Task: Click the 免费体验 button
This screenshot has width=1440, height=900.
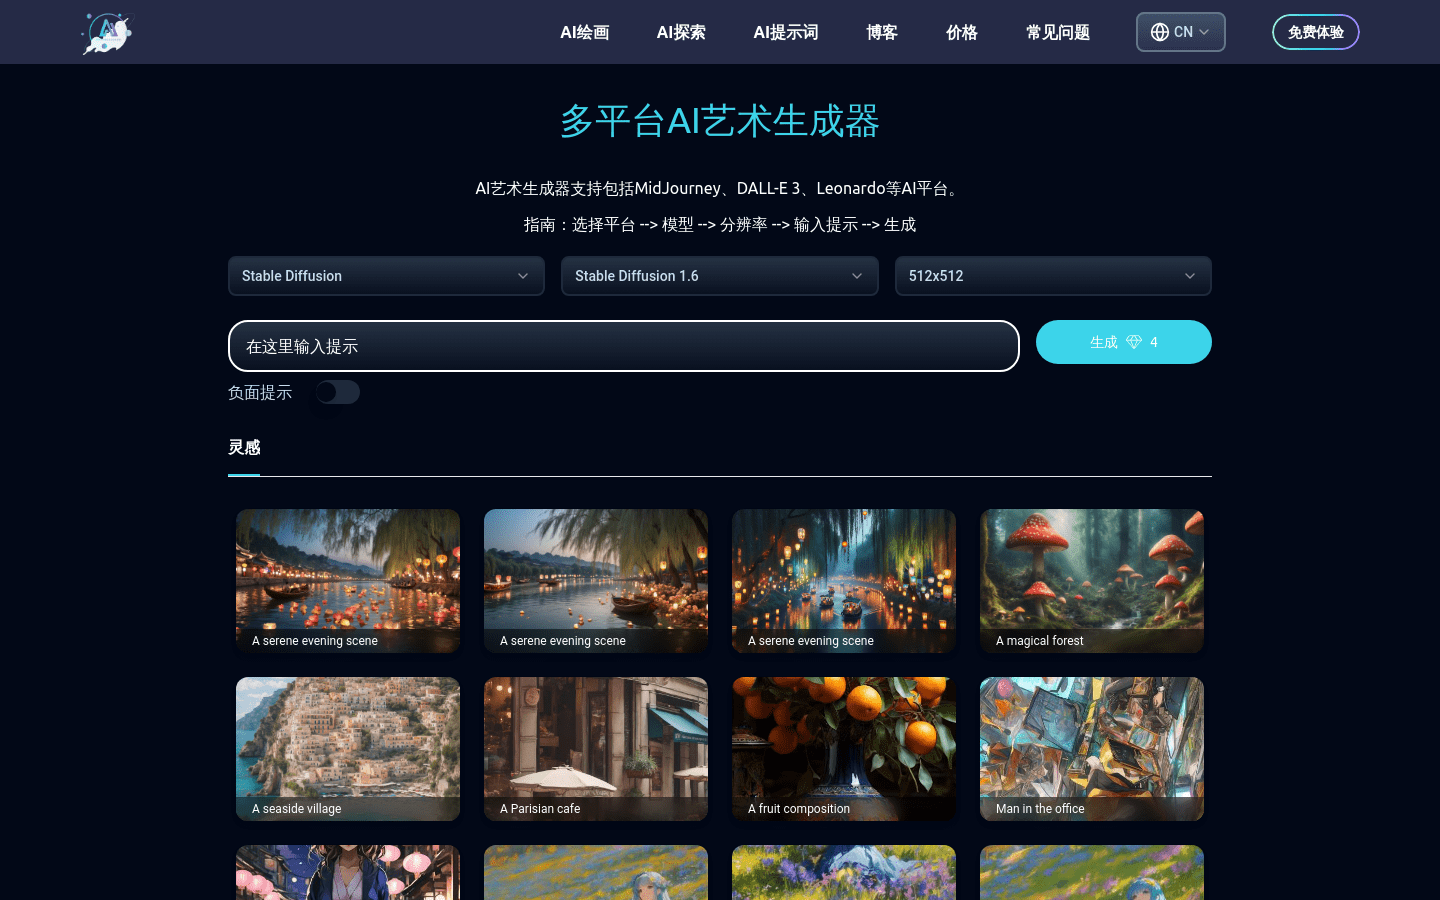Action: (x=1315, y=32)
